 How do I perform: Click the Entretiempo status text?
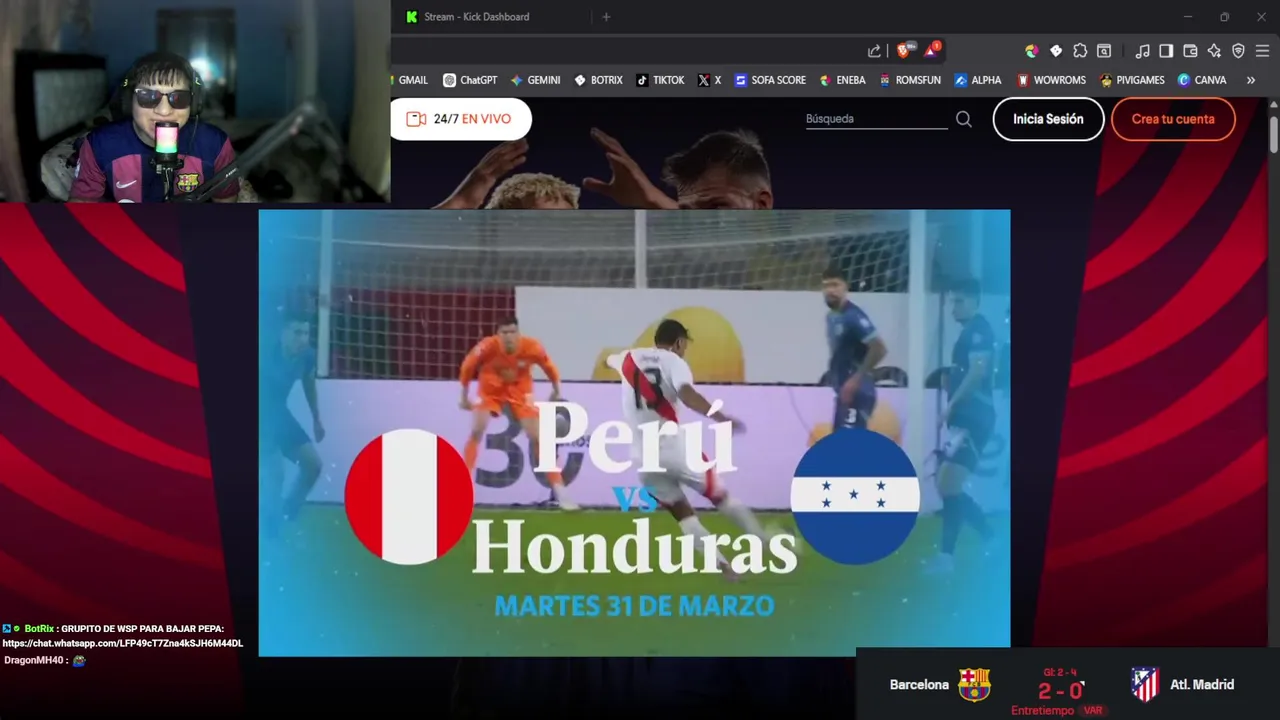(x=1042, y=711)
